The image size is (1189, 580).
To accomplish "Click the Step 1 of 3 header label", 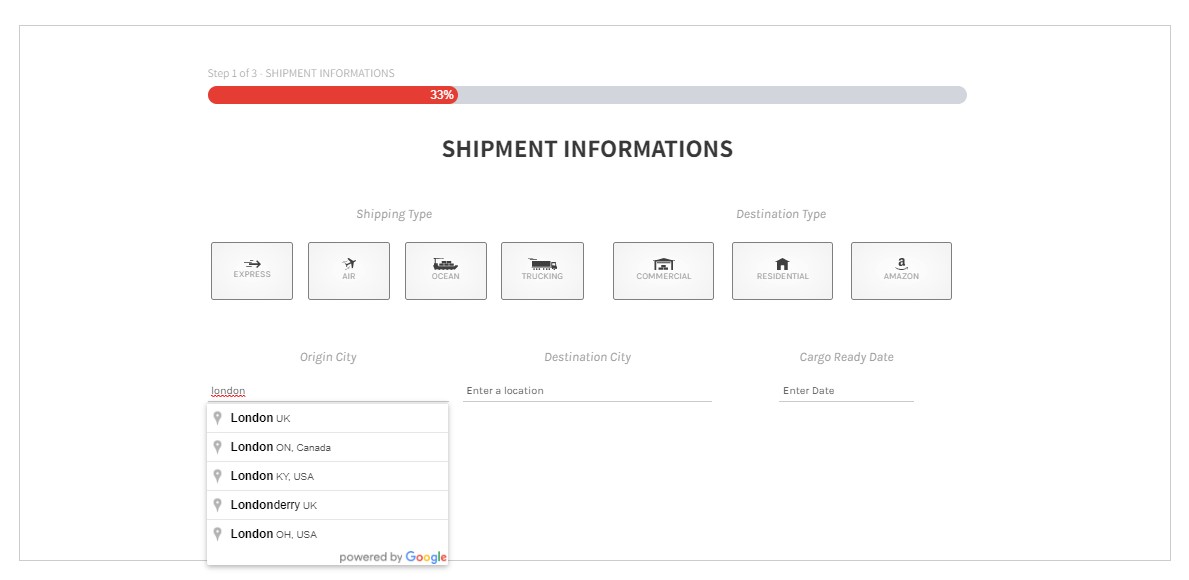I will pos(301,73).
